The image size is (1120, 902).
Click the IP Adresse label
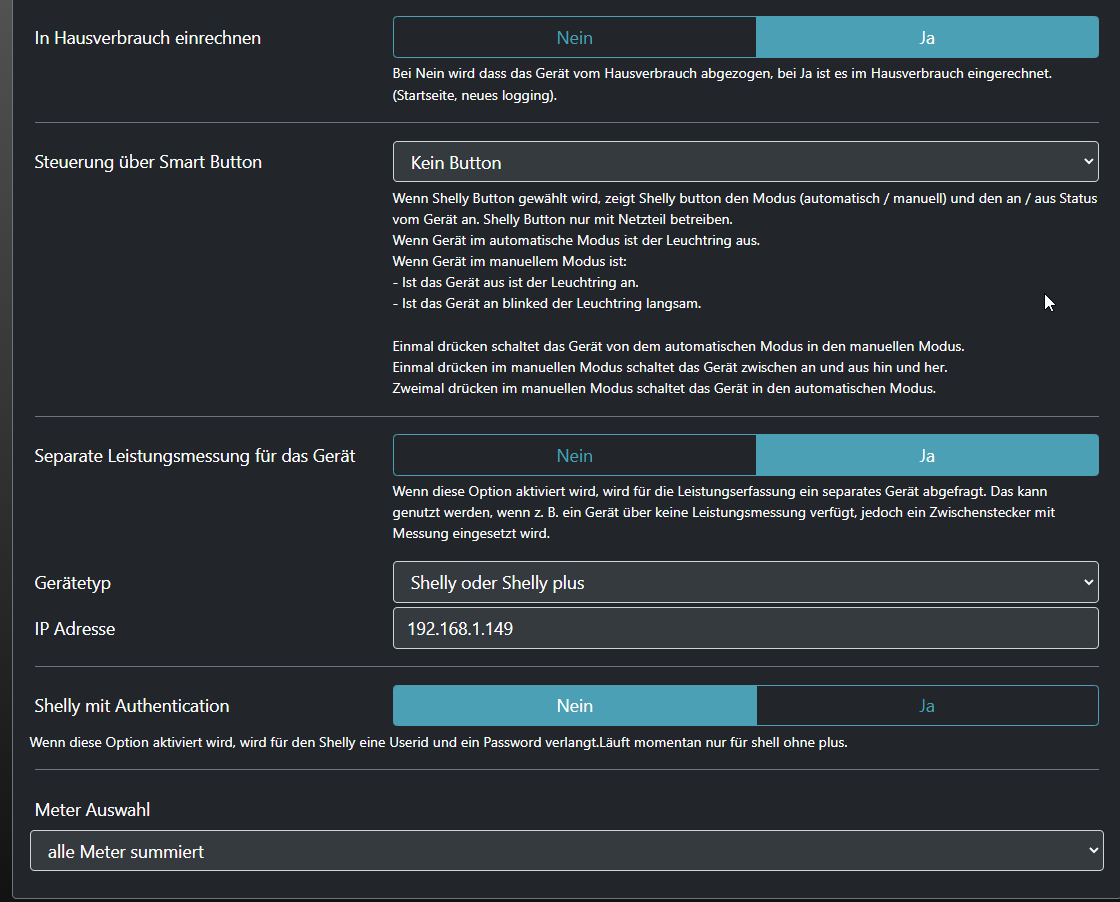tap(75, 629)
